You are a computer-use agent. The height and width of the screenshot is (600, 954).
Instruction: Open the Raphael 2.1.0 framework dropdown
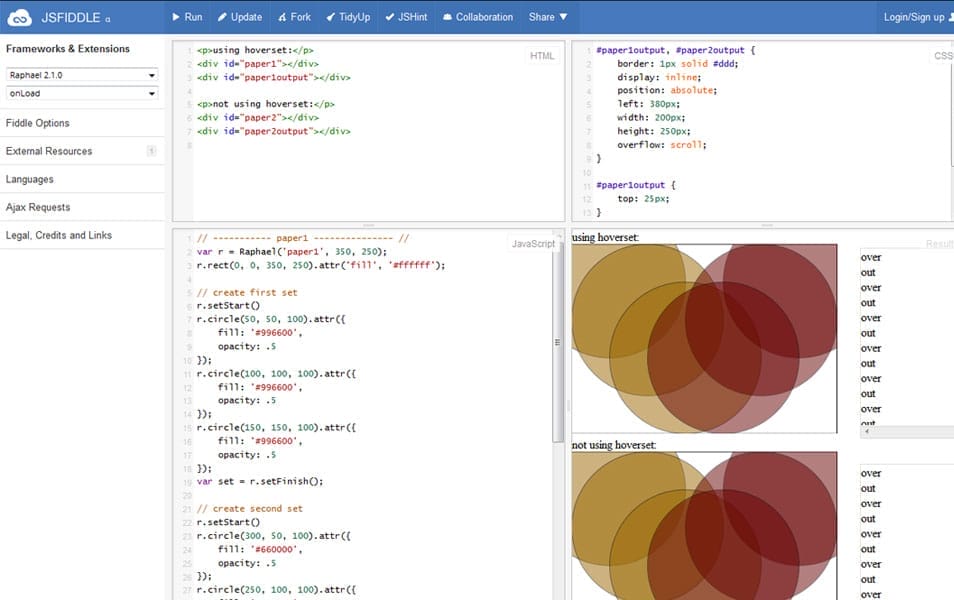[x=82, y=75]
